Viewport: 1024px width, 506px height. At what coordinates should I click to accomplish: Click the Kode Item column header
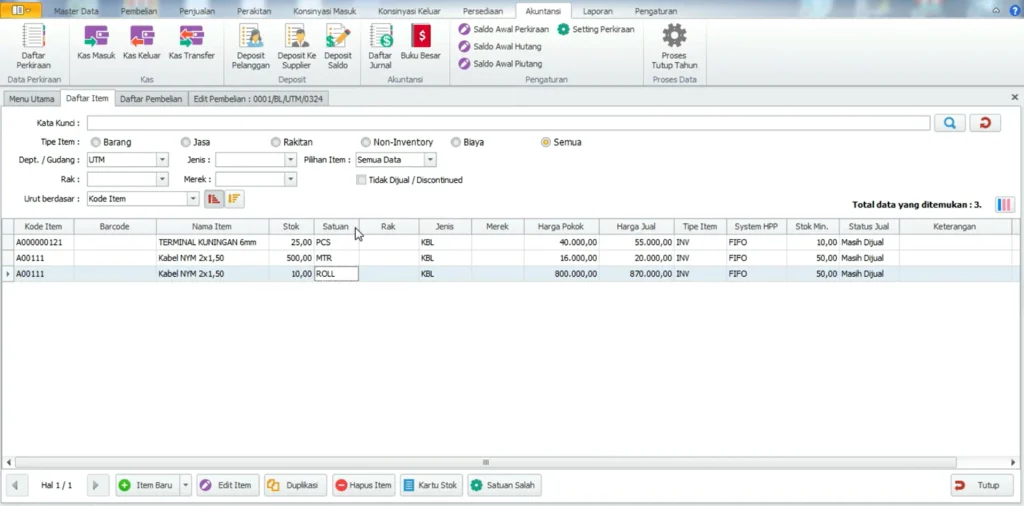tap(44, 227)
